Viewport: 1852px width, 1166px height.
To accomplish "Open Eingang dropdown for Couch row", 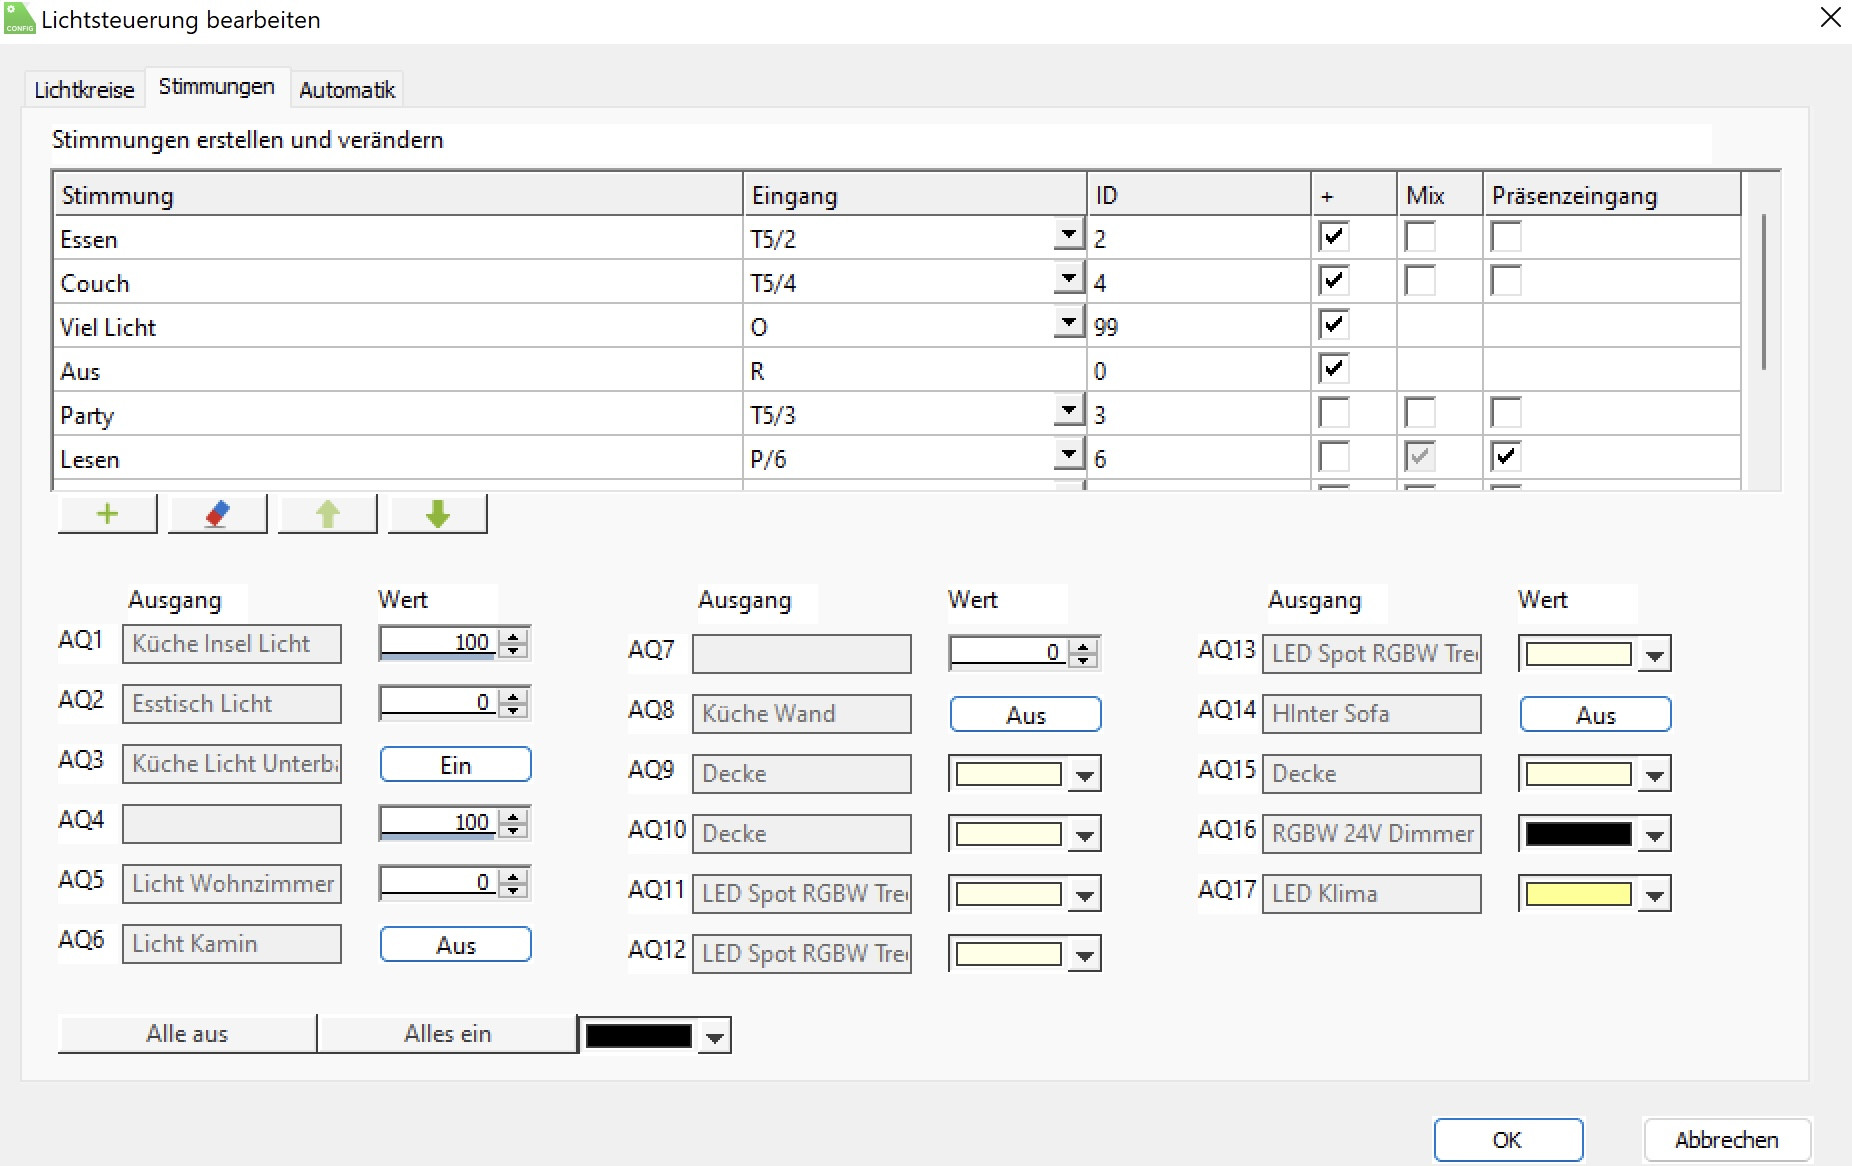I will [x=1068, y=279].
